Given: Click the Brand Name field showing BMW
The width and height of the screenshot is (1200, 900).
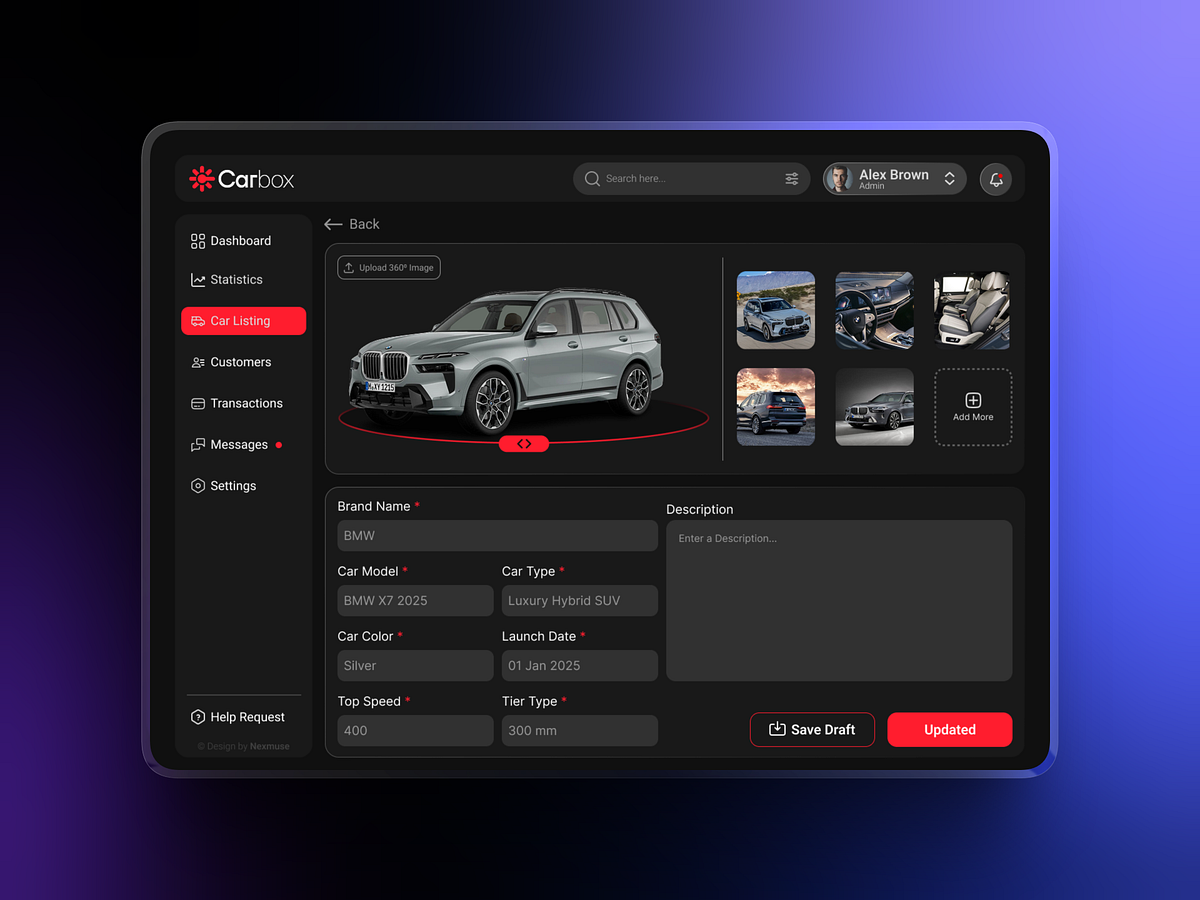Looking at the screenshot, I should pyautogui.click(x=498, y=536).
